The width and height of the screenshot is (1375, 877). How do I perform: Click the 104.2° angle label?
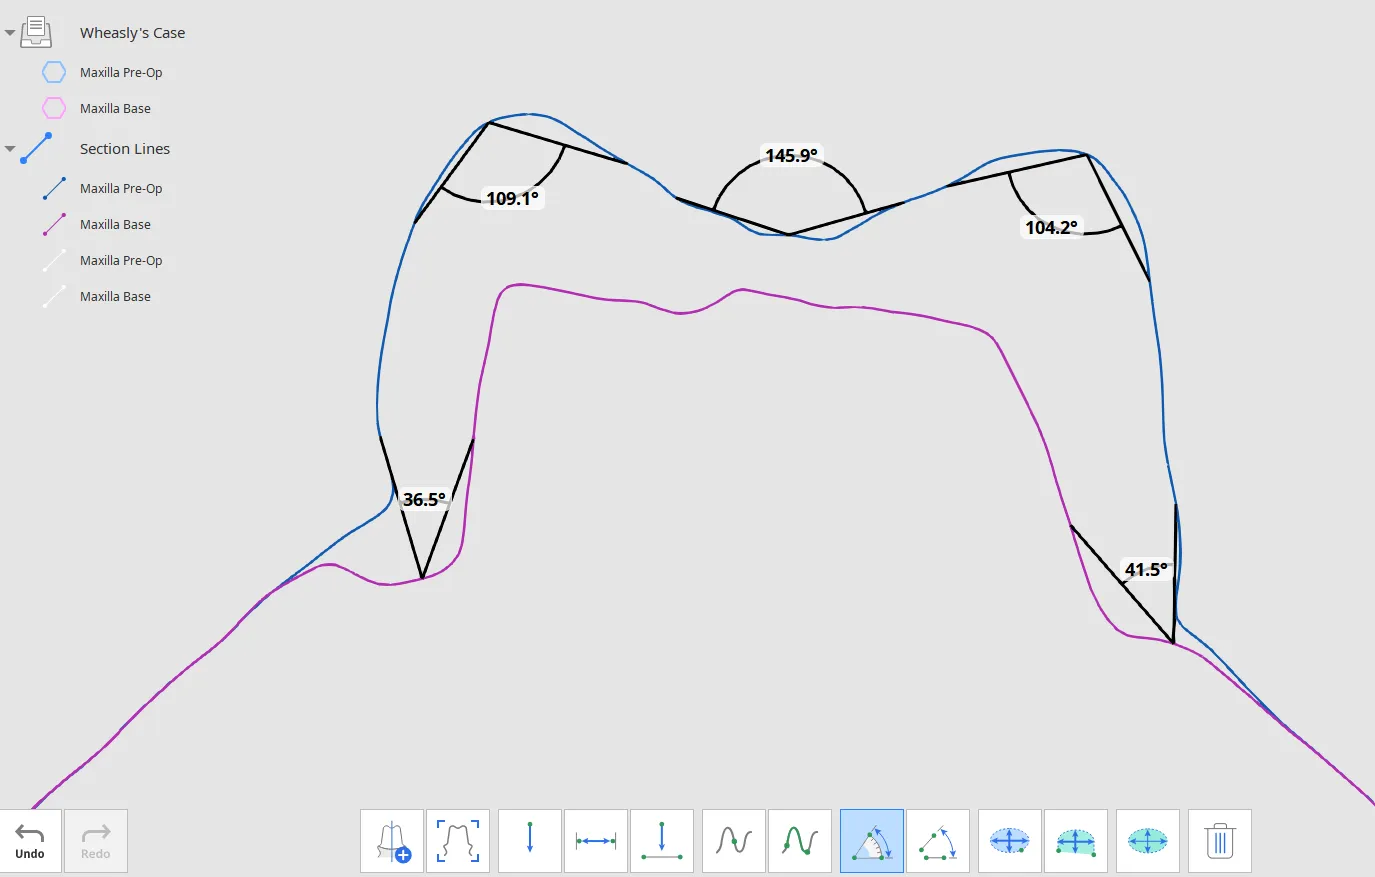pos(1051,227)
